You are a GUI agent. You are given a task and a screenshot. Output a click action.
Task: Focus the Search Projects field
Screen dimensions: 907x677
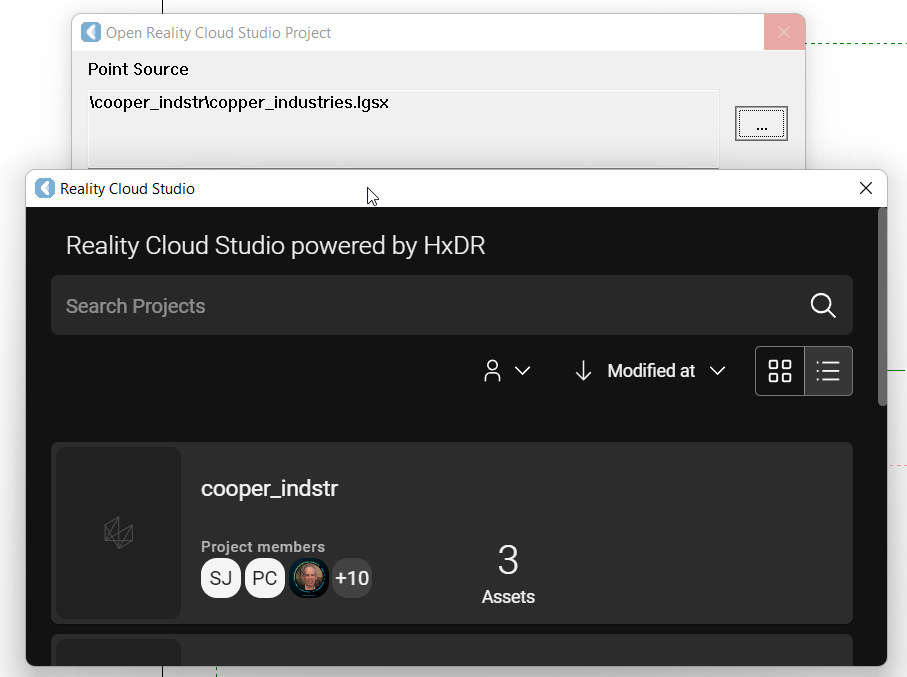click(x=430, y=306)
